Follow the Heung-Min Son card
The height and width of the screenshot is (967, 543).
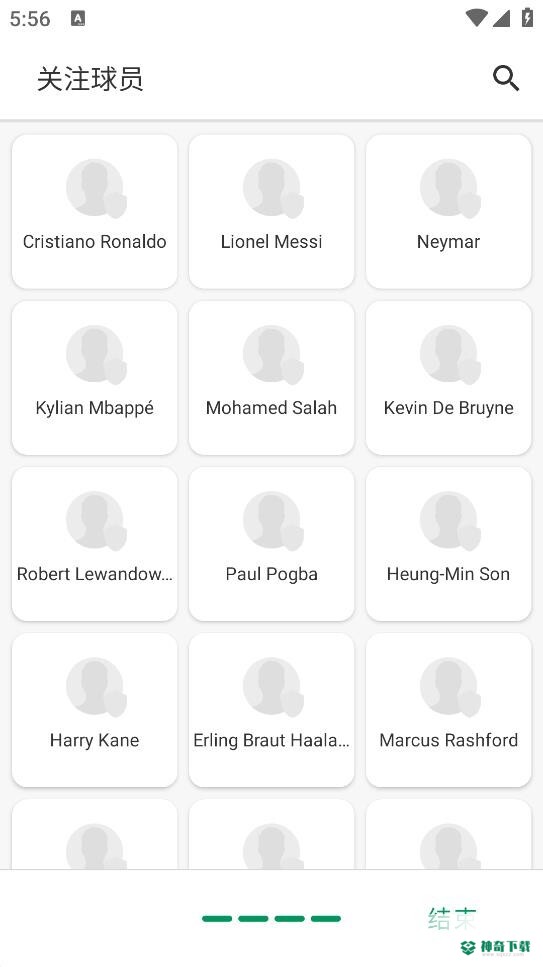449,544
